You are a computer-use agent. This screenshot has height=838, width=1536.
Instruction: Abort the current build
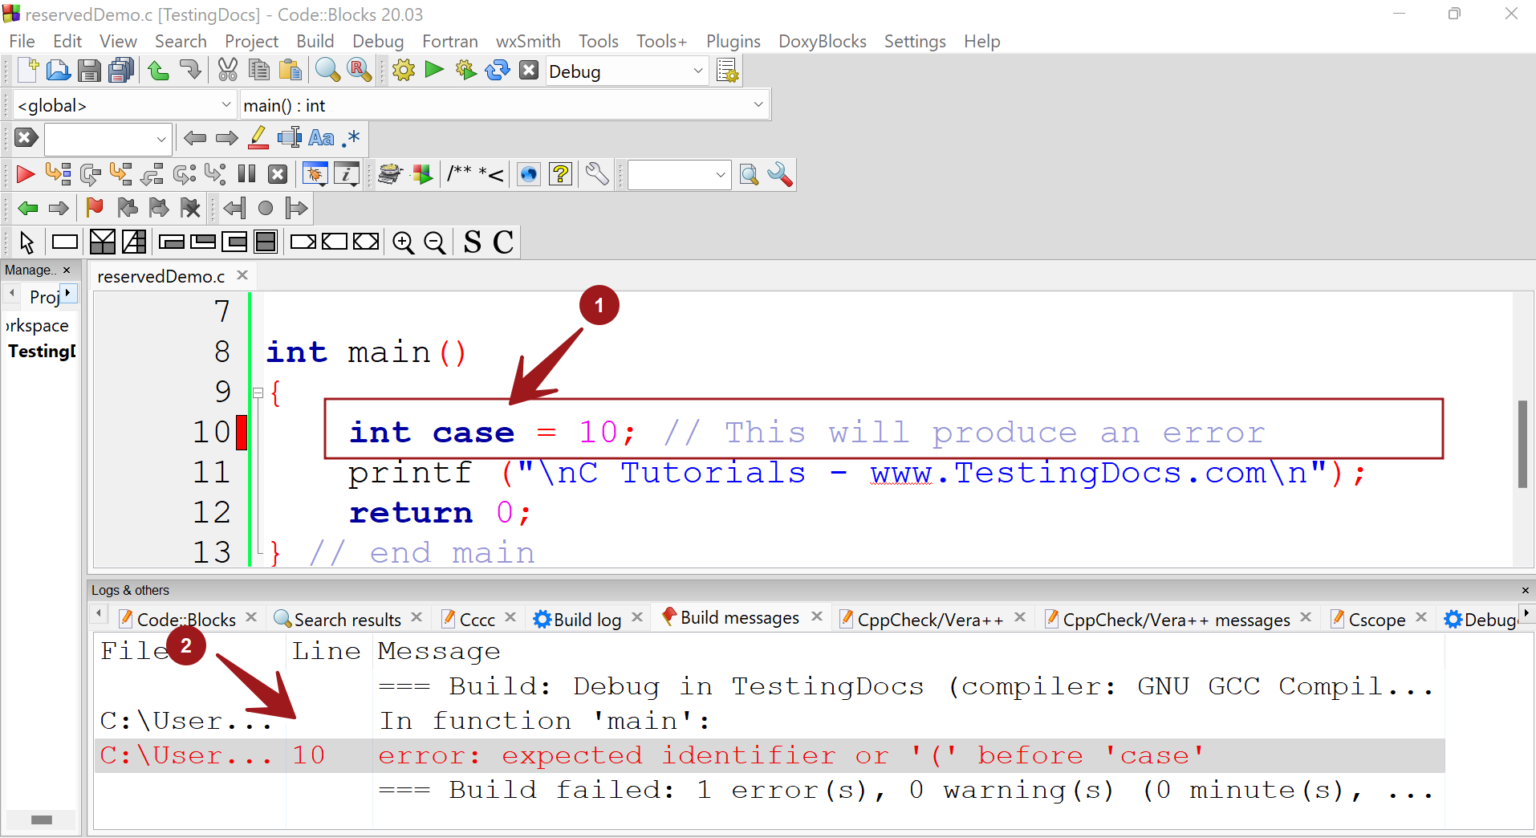(528, 70)
